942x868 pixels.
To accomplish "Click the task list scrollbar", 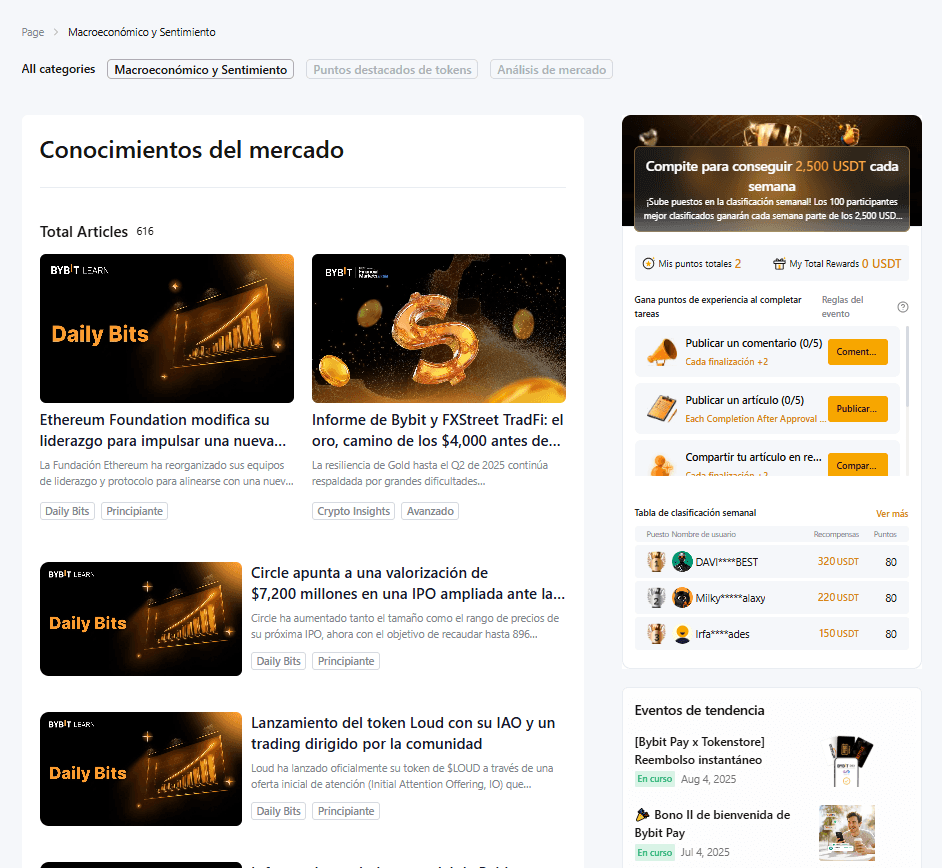I will click(x=907, y=366).
